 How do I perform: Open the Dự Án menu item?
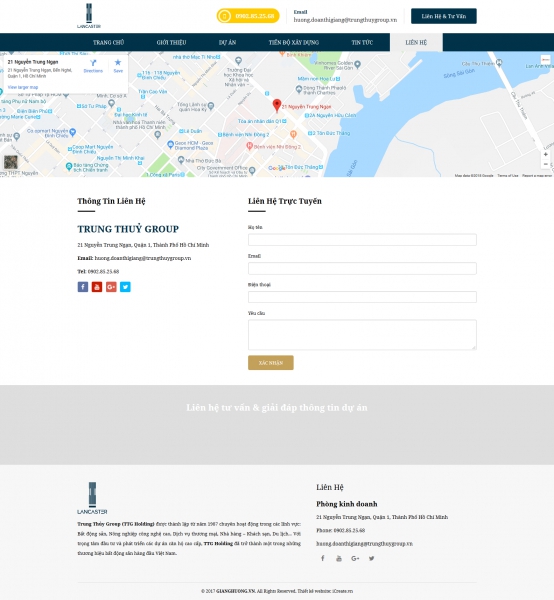(x=227, y=42)
